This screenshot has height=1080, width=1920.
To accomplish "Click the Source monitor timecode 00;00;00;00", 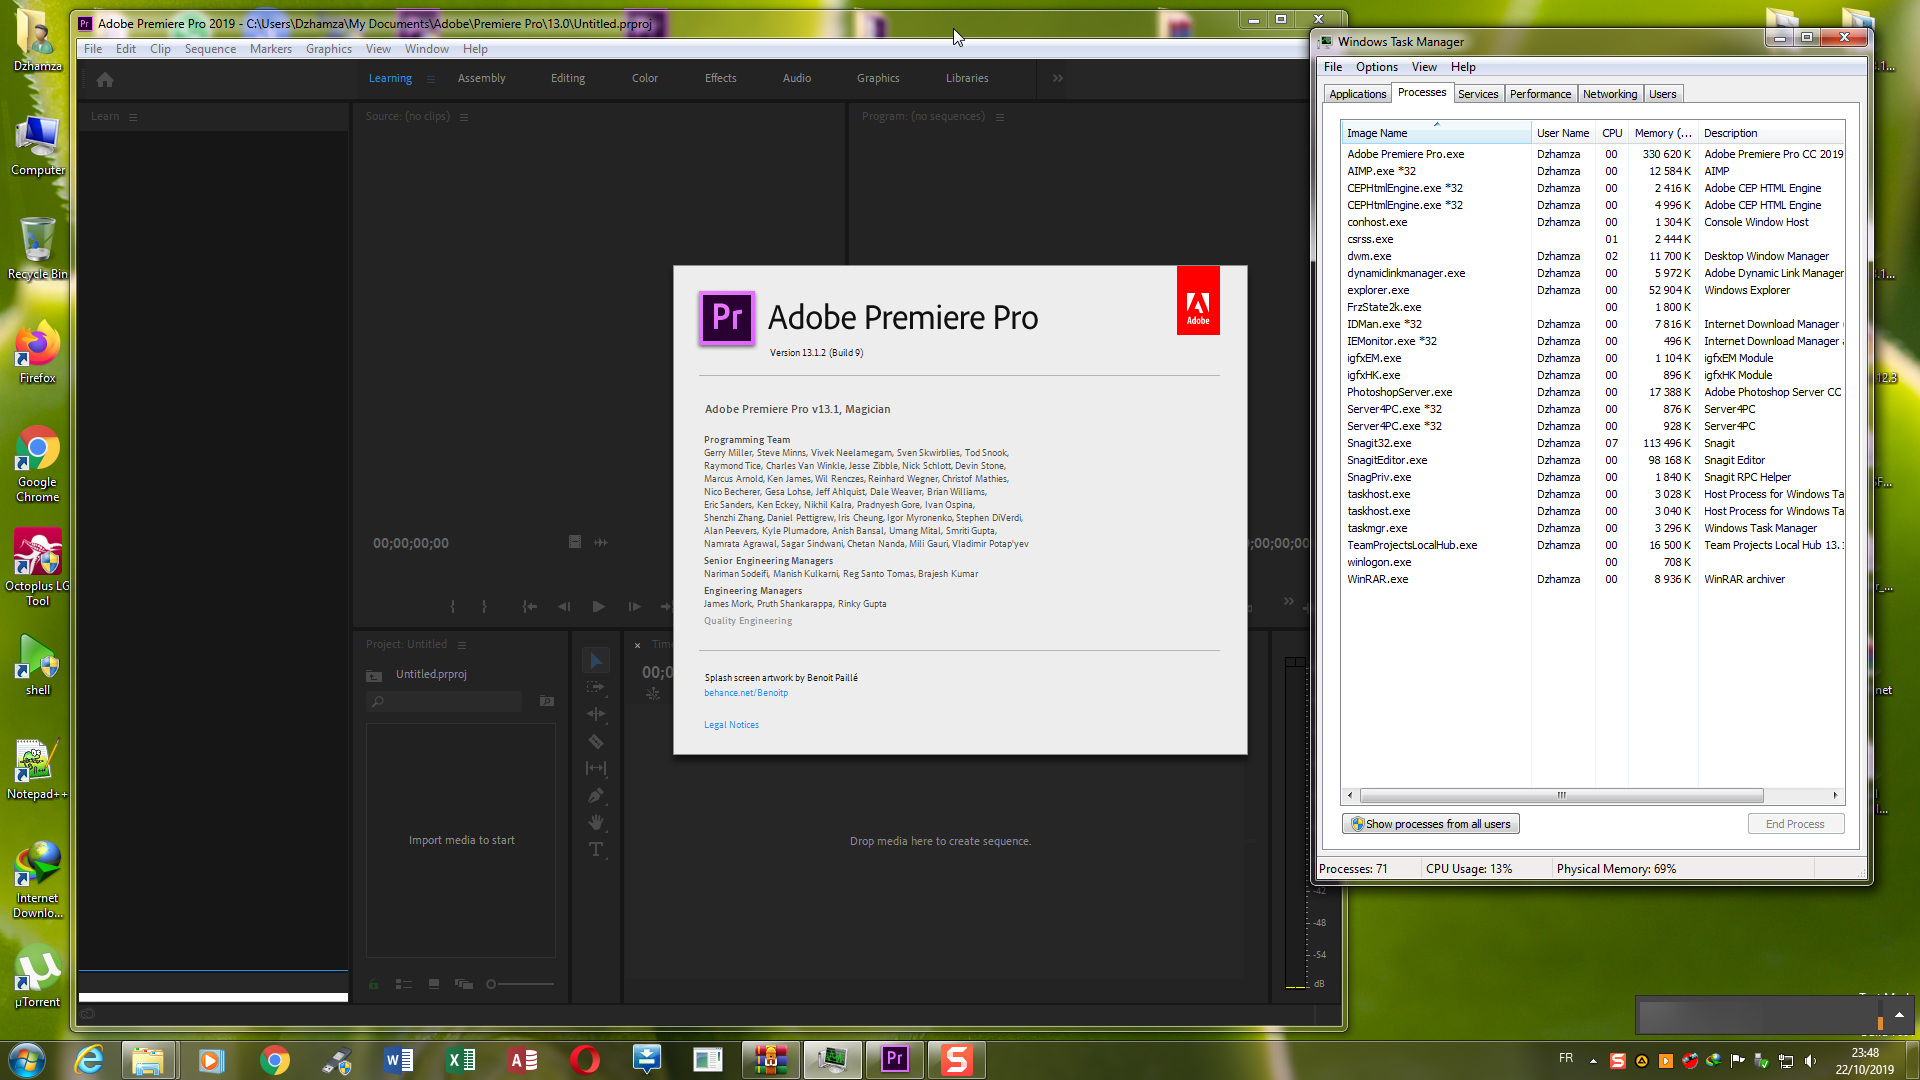I will coord(411,544).
